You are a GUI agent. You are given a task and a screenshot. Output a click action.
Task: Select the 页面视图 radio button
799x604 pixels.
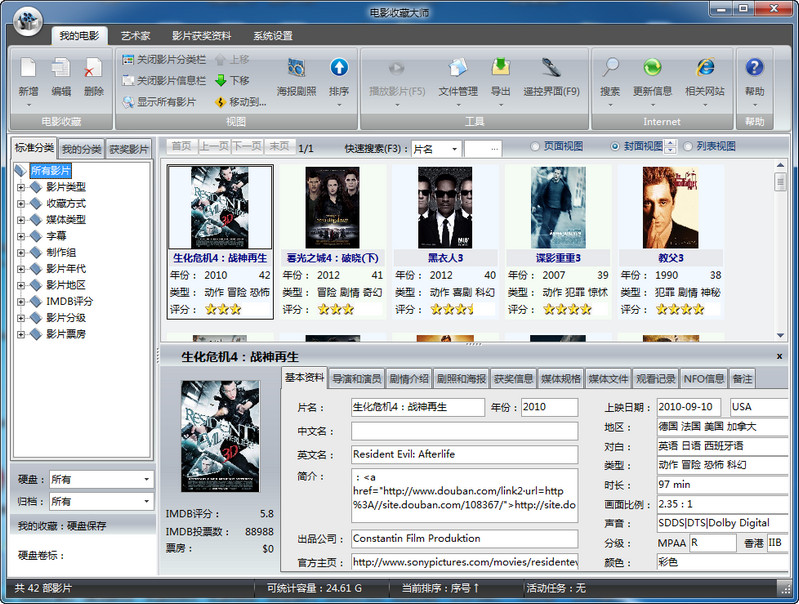tap(535, 147)
